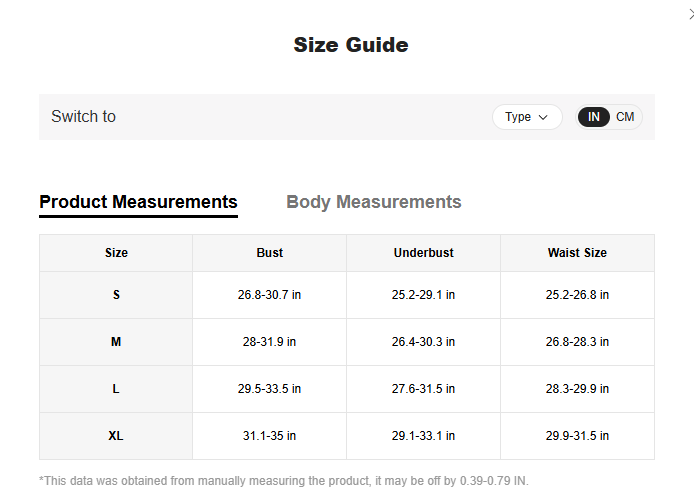694x498 pixels.
Task: Close the Size Guide dialog
Action: tap(689, 12)
